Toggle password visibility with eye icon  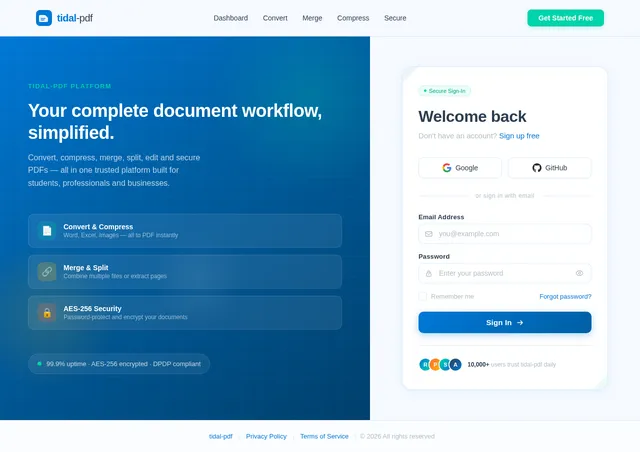pos(579,273)
